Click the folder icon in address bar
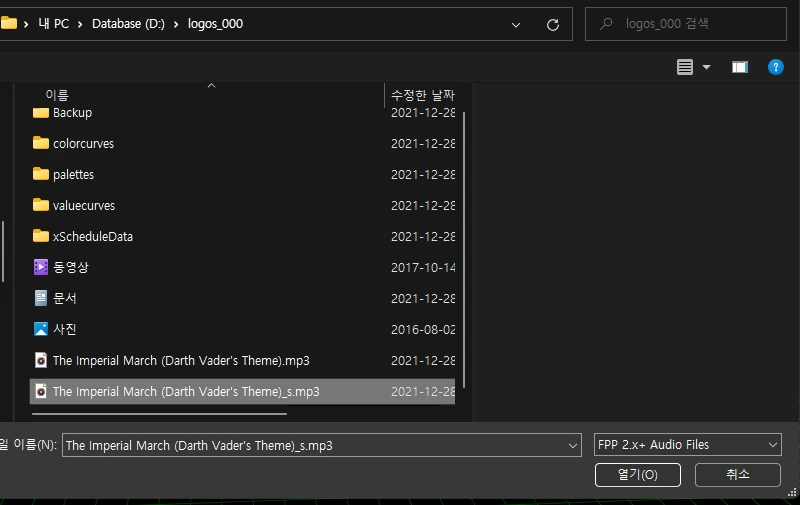 click(8, 23)
